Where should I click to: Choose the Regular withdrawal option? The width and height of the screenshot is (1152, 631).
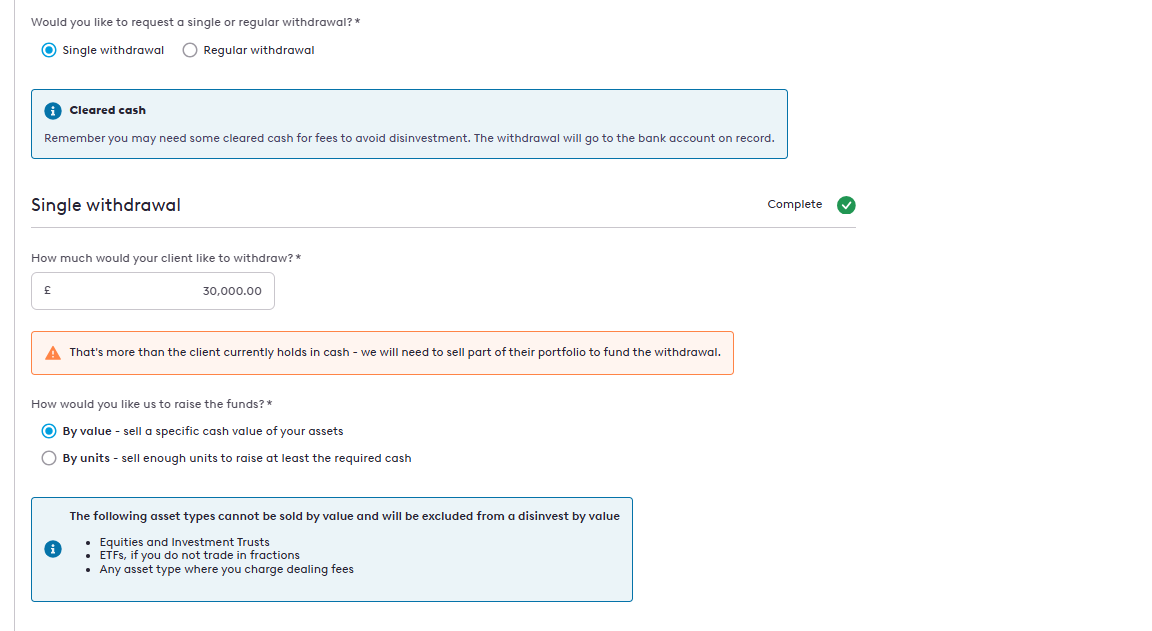click(x=190, y=50)
